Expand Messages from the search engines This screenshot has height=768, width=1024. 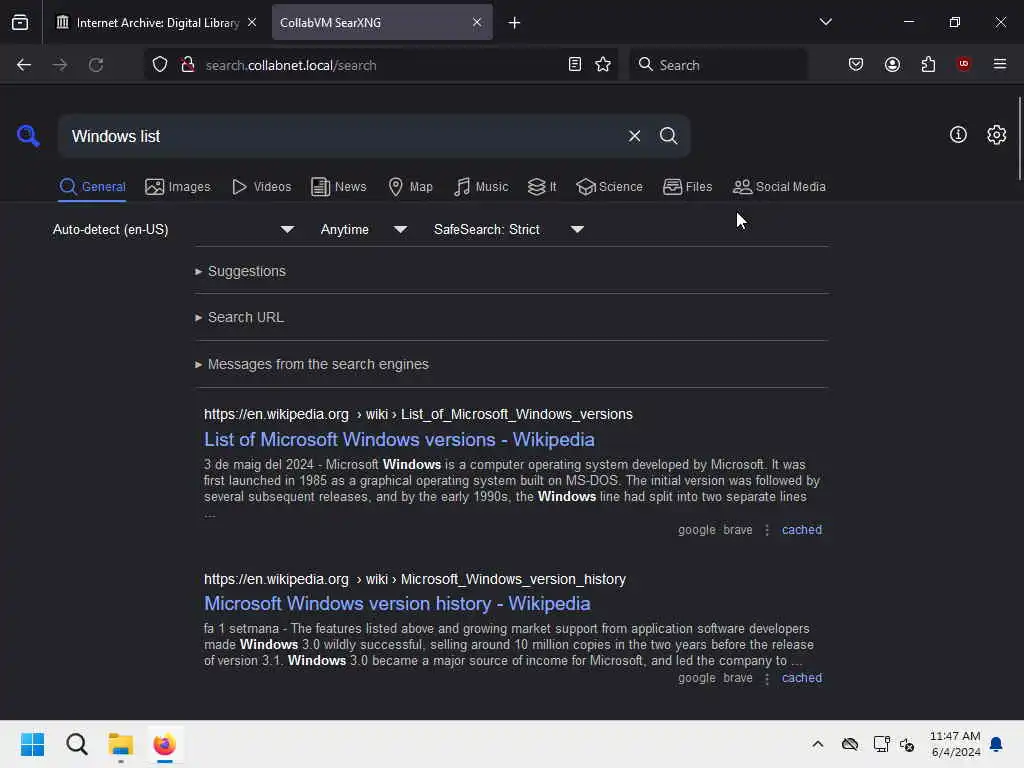click(x=312, y=364)
